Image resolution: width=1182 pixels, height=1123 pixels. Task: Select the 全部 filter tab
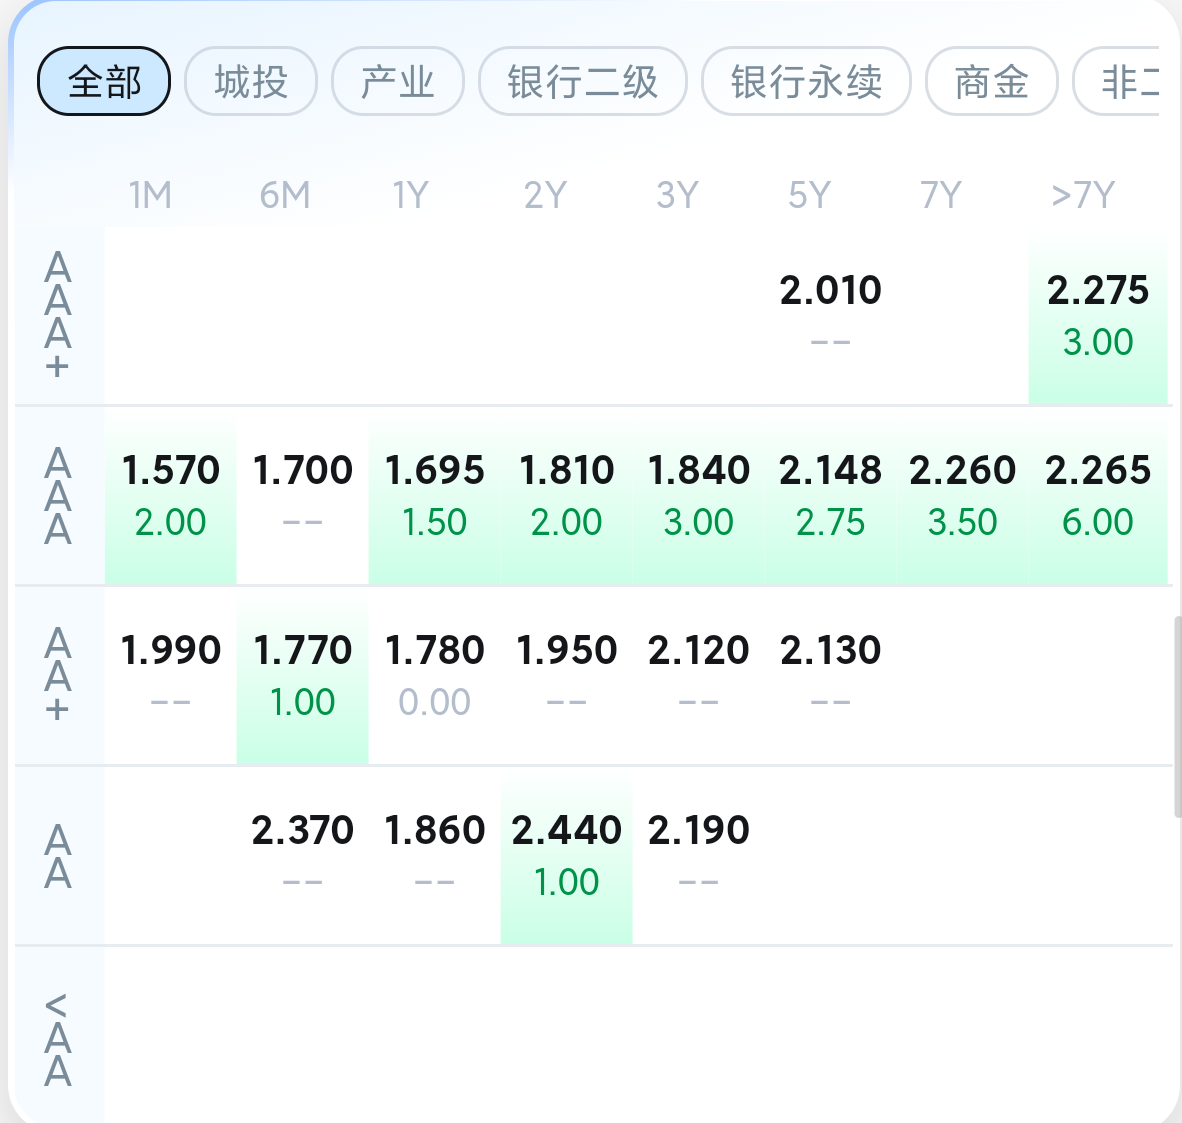pos(104,81)
